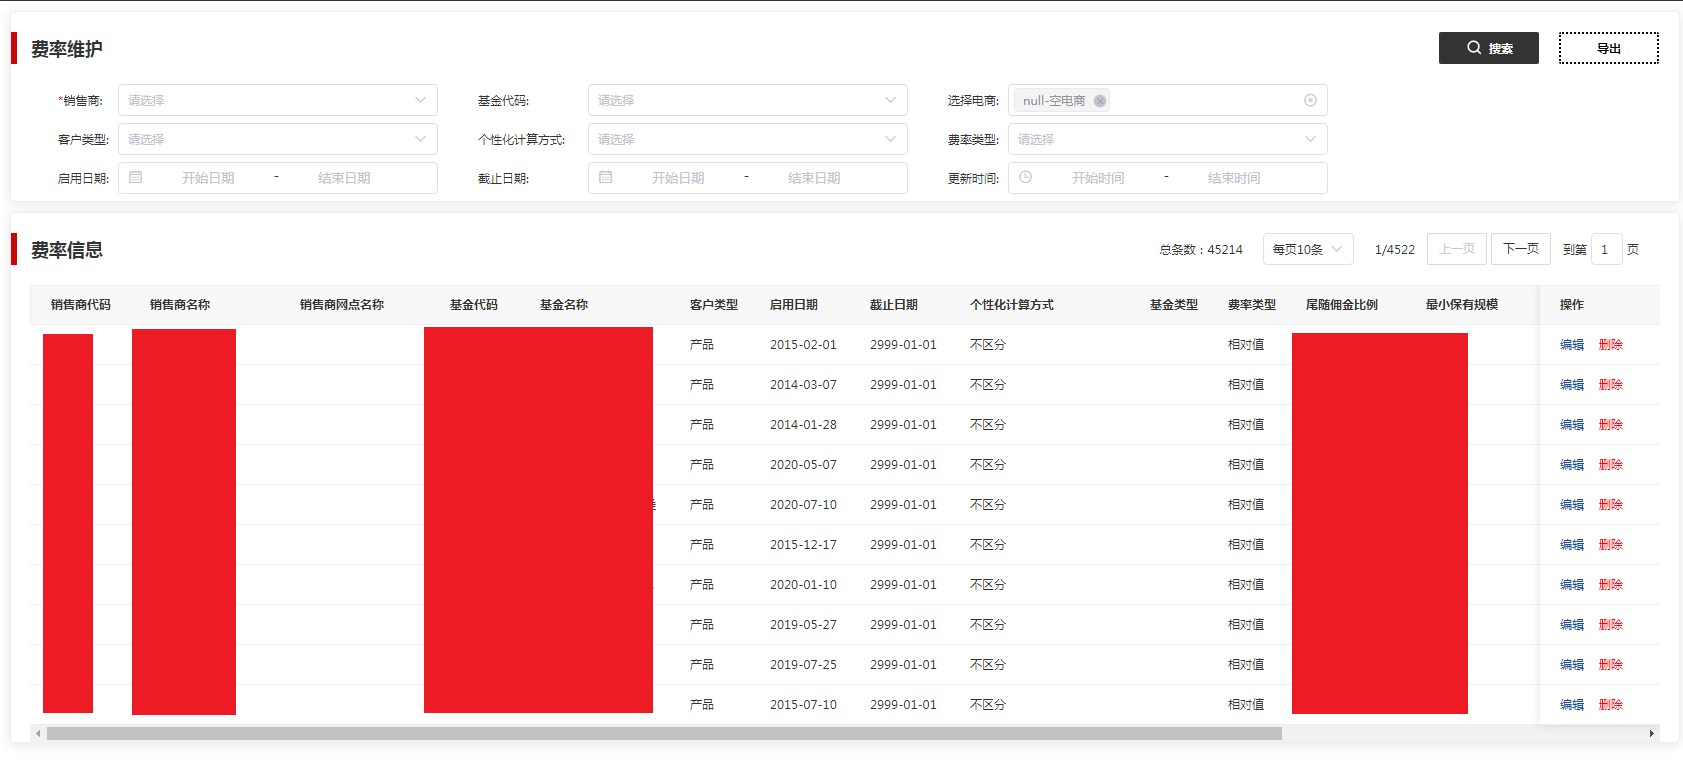Click 不区分 in the 2020-05-07 row
The image size is (1683, 763).
988,465
